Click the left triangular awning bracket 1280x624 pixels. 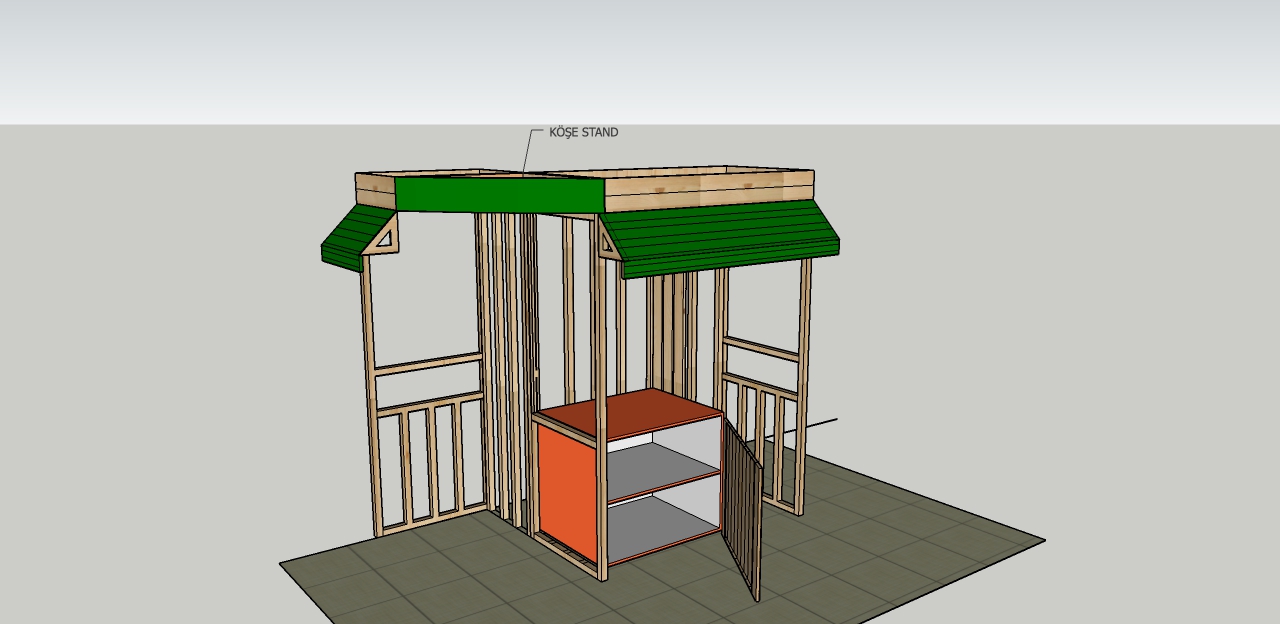pyautogui.click(x=384, y=237)
